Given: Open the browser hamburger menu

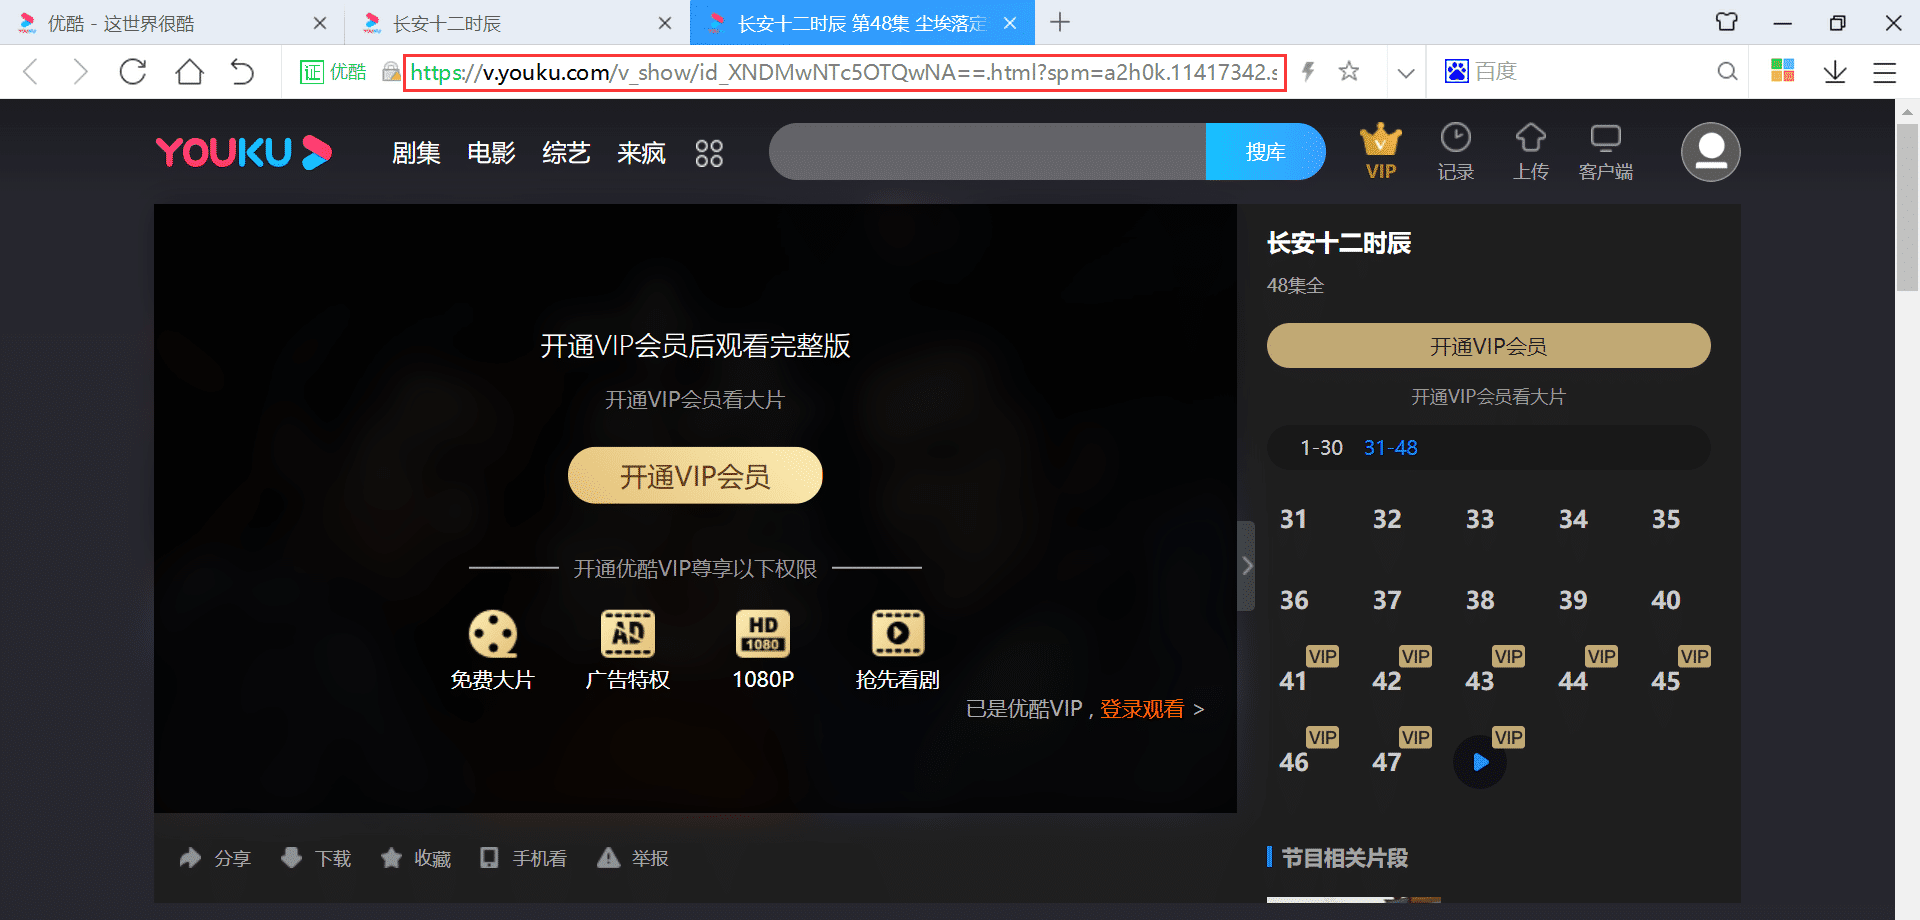Looking at the screenshot, I should point(1884,72).
